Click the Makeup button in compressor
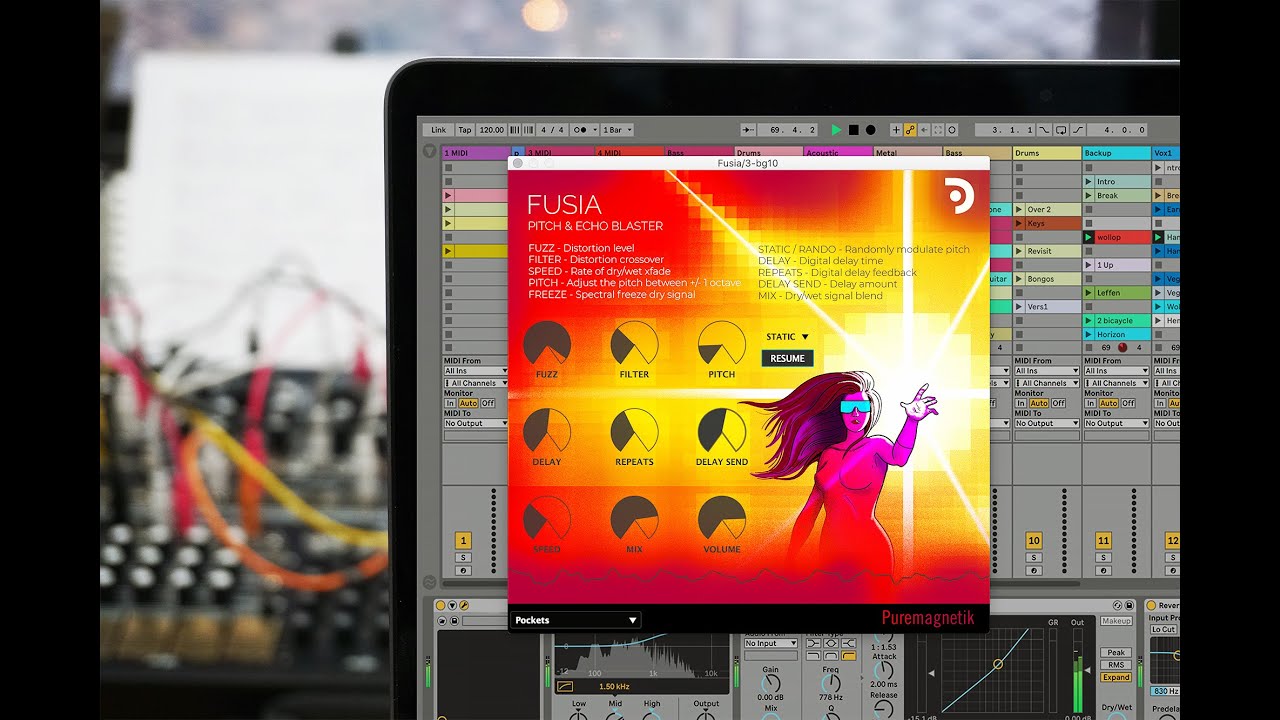Viewport: 1280px width, 720px height. [1116, 621]
